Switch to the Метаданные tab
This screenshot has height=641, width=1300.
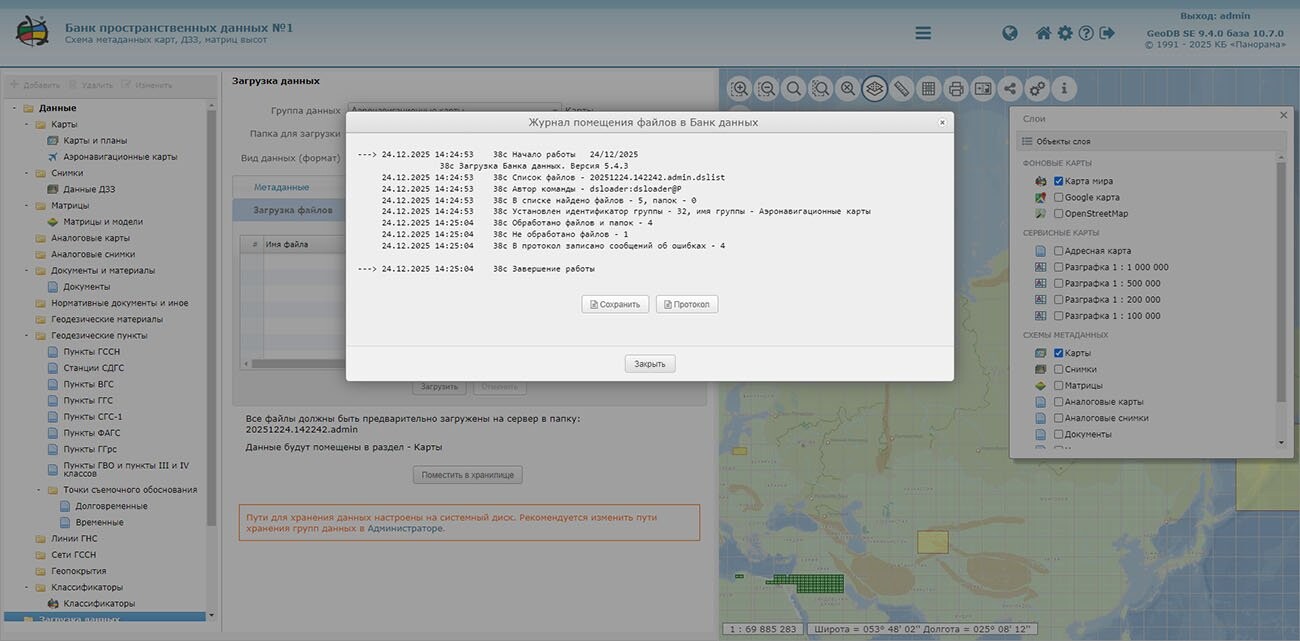pos(281,187)
